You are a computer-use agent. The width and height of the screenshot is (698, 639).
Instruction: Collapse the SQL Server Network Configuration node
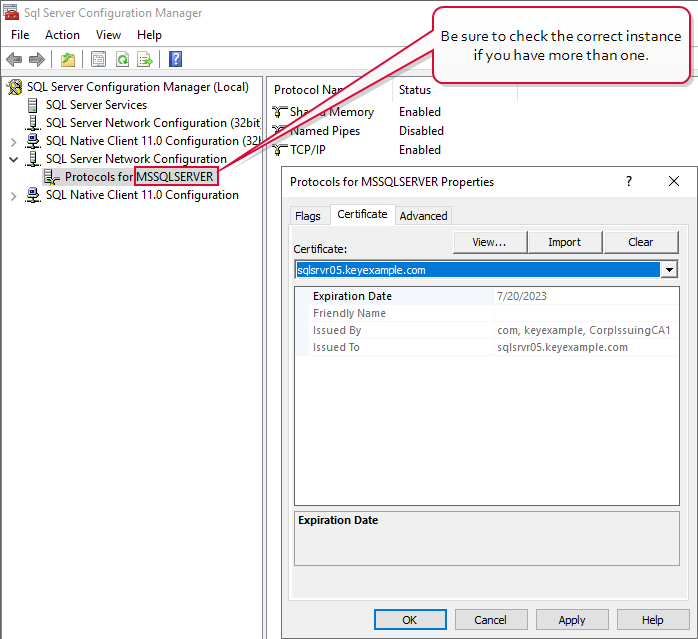pos(13,159)
